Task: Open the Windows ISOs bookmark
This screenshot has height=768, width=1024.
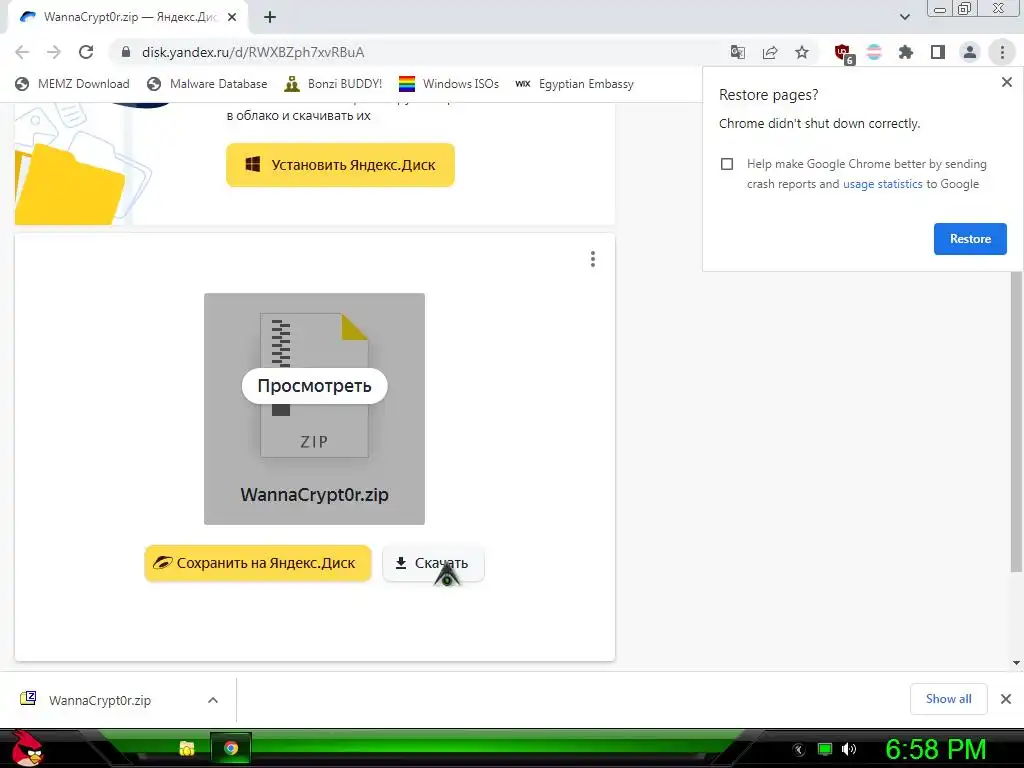Action: point(449,84)
